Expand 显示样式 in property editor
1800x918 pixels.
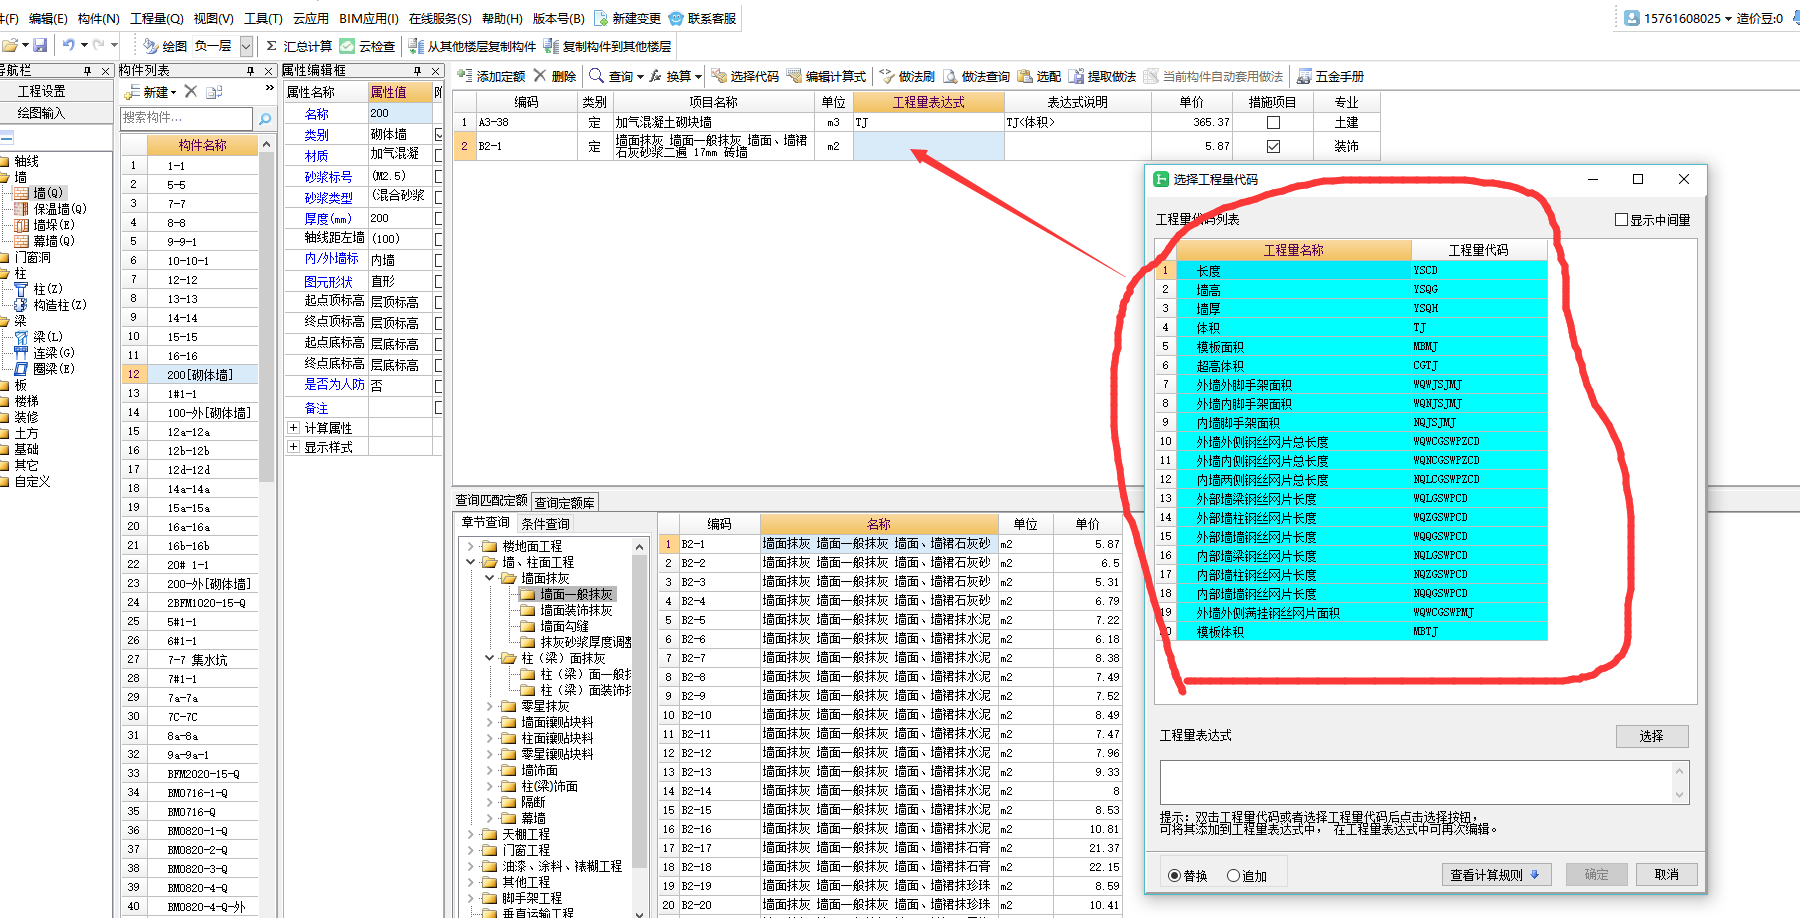click(294, 447)
